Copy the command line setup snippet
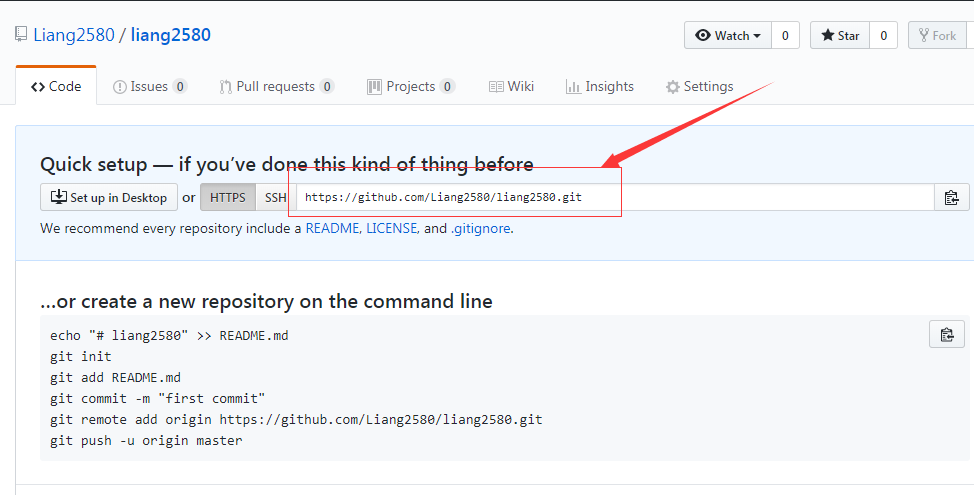The width and height of the screenshot is (974, 495). (947, 334)
